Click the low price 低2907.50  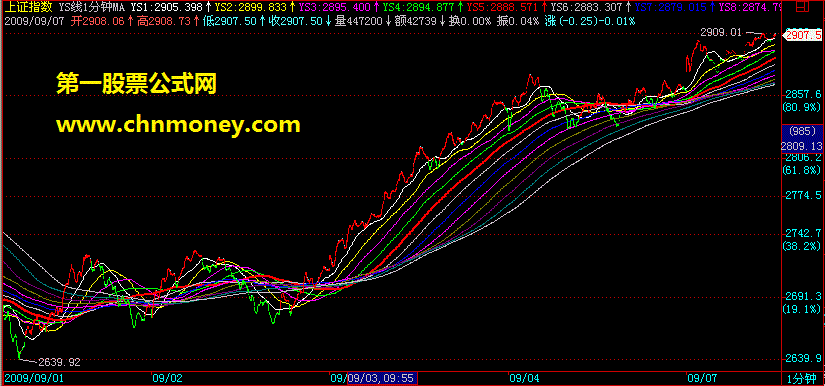pyautogui.click(x=229, y=22)
